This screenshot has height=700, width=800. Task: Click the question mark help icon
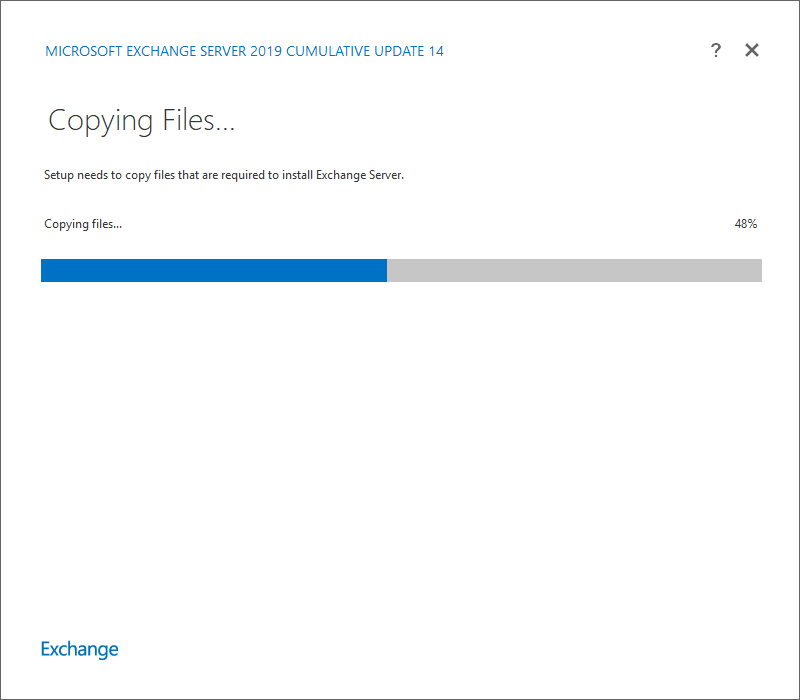716,51
